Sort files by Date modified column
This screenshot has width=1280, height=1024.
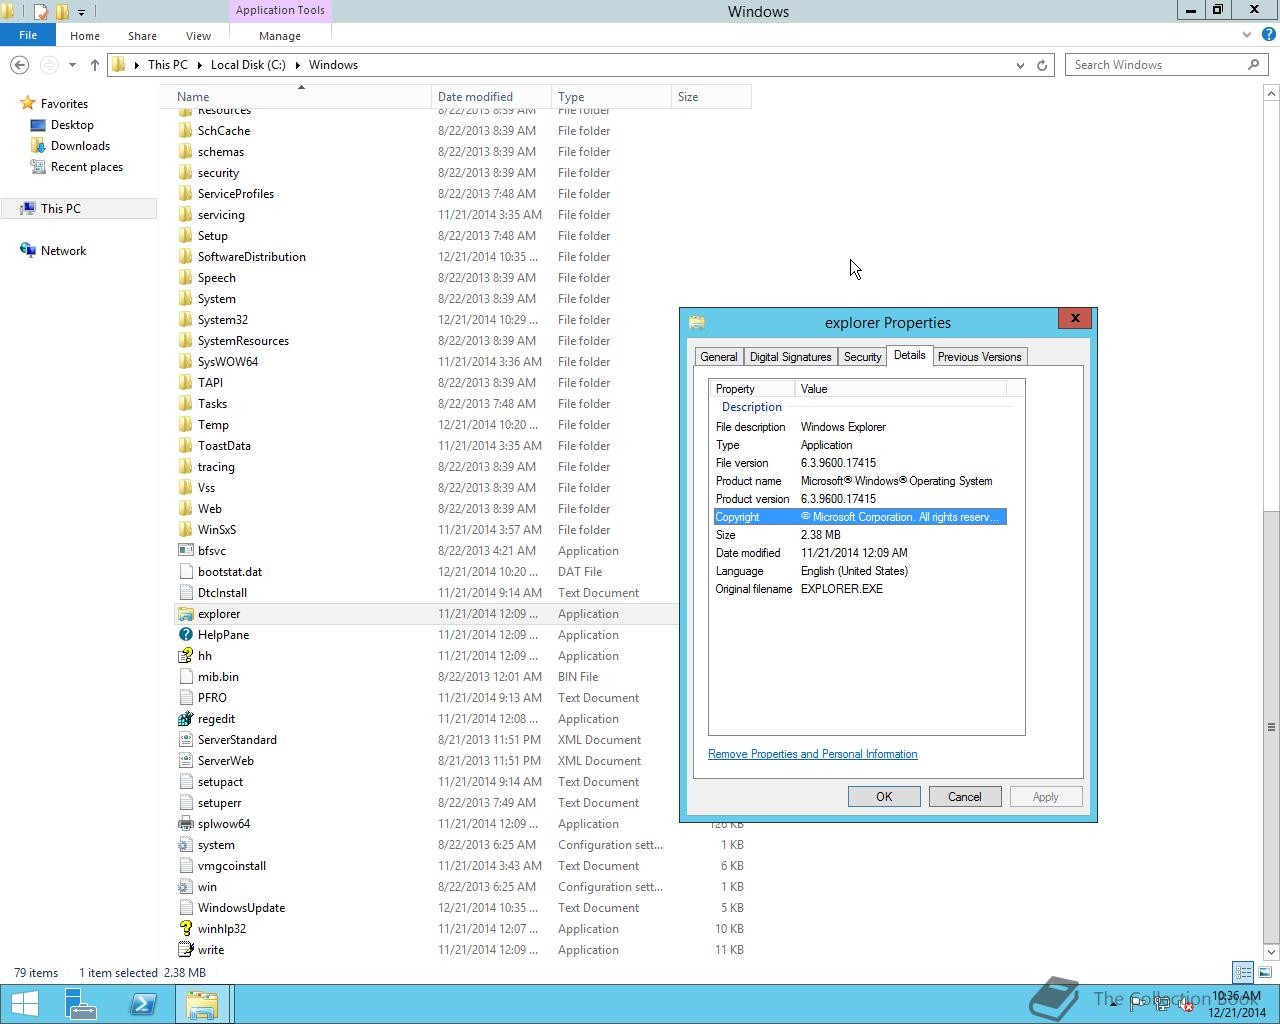pos(491,97)
